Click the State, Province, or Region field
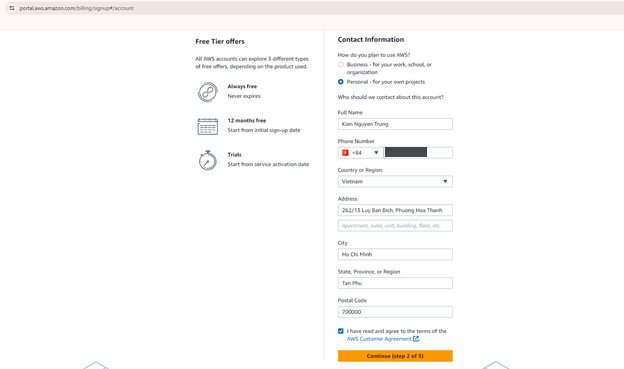The image size is (624, 369). click(395, 283)
